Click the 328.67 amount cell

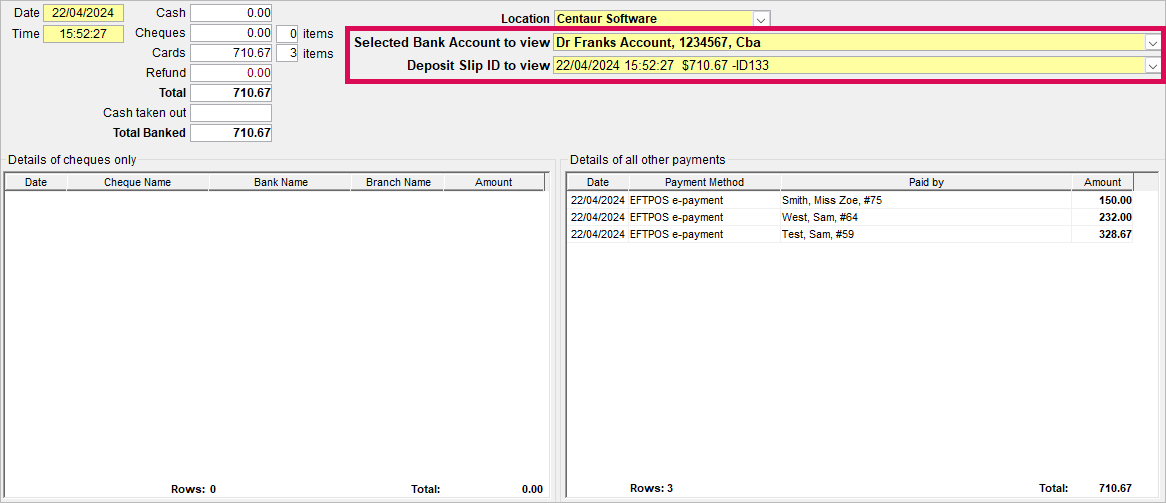1102,234
